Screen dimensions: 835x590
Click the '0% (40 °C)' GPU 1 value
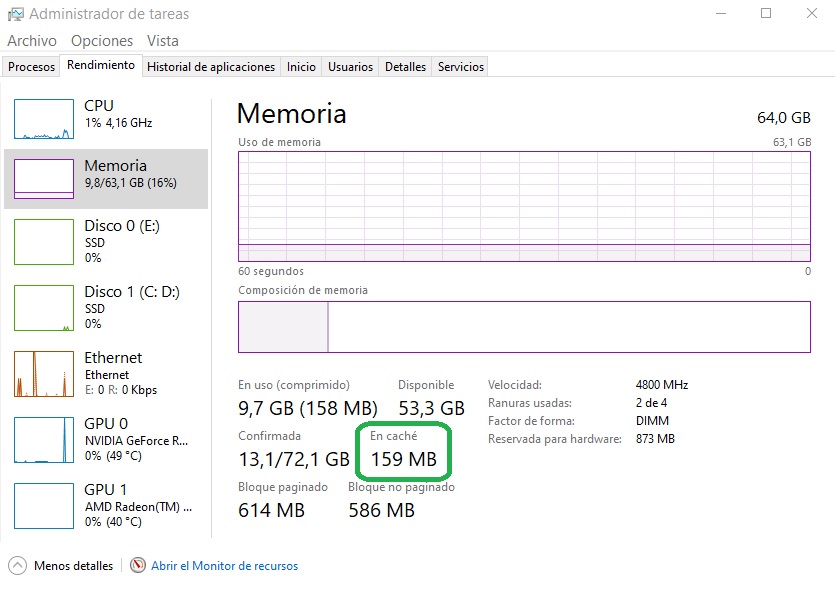[x=113, y=522]
